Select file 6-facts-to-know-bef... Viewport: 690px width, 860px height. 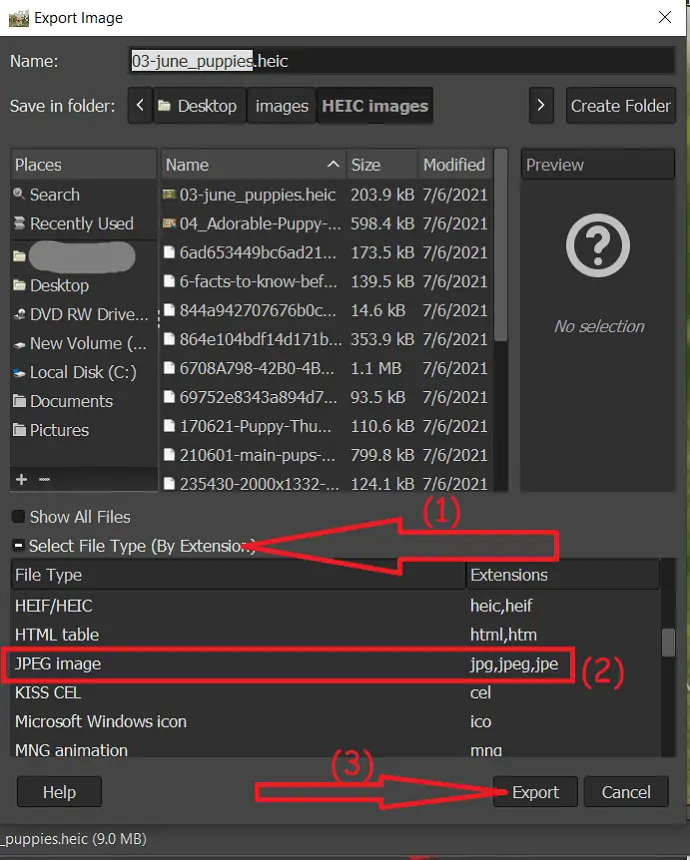tap(326, 281)
